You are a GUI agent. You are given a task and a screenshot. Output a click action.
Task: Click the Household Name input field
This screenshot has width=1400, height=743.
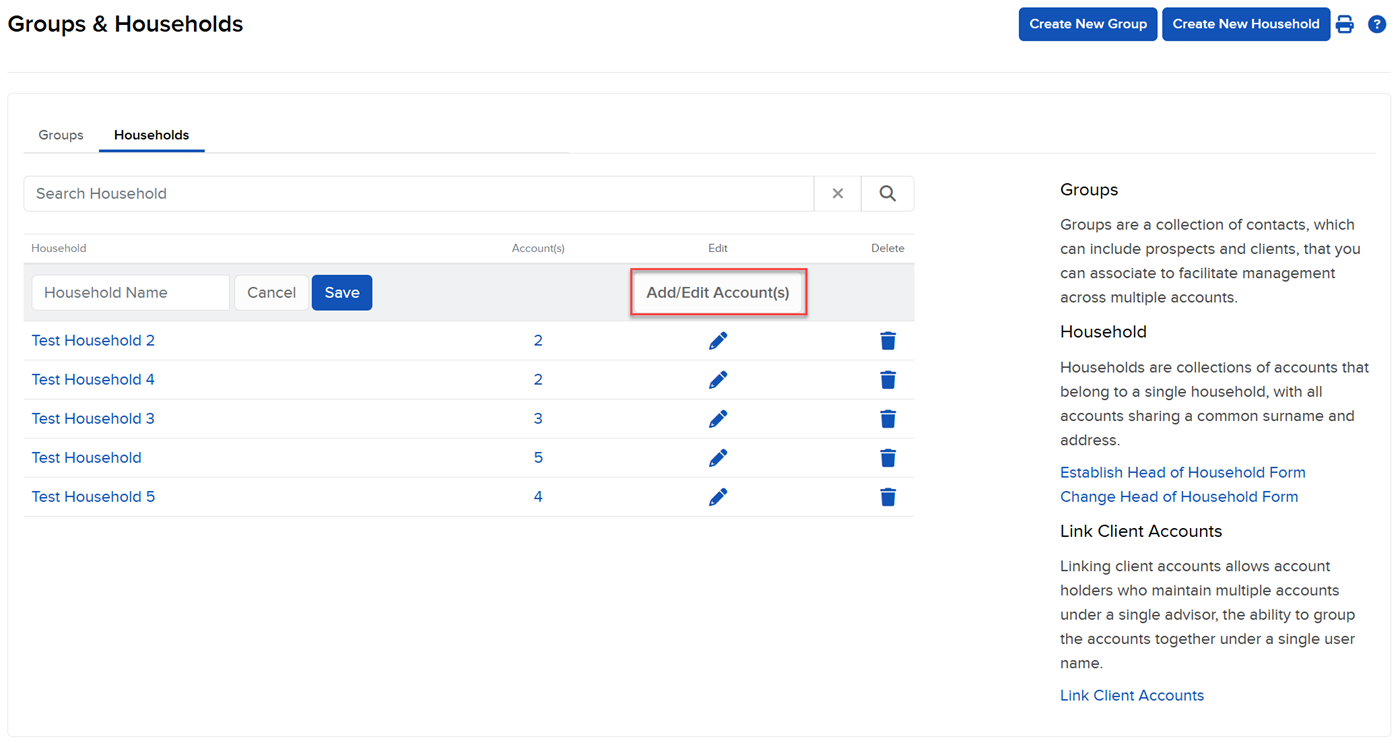tap(131, 293)
